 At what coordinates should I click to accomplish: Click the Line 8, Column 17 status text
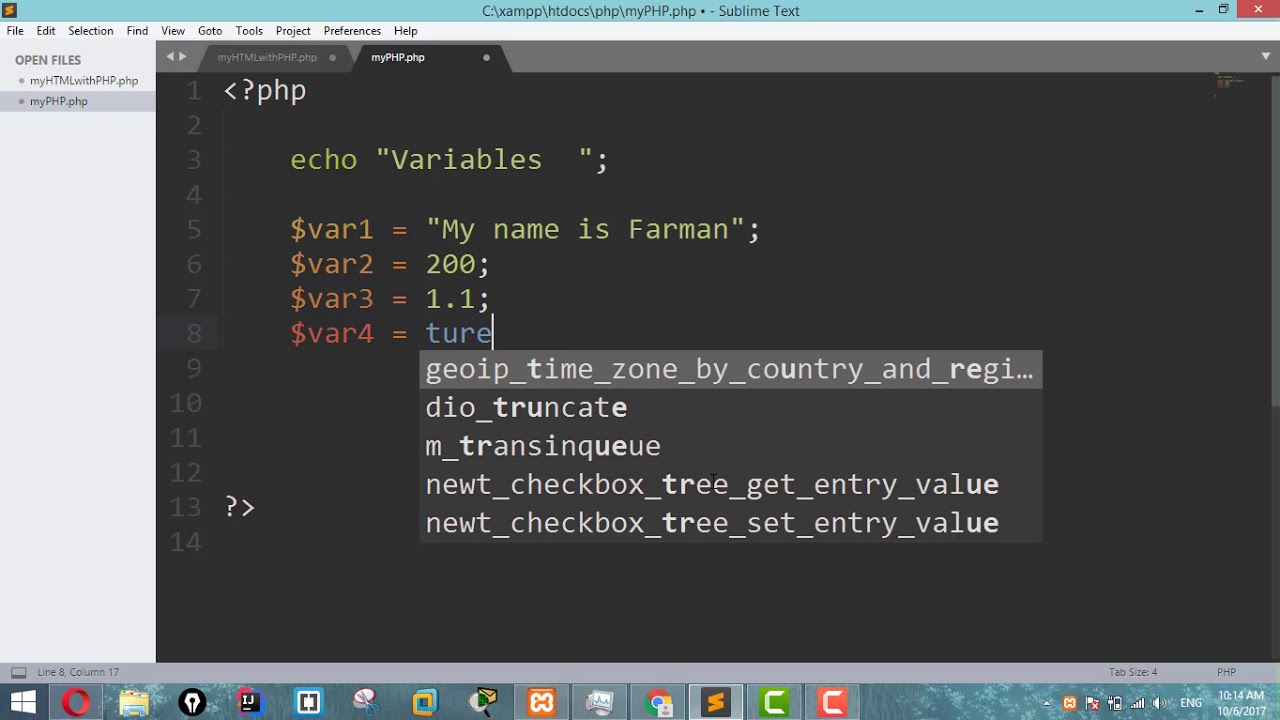[x=78, y=672]
